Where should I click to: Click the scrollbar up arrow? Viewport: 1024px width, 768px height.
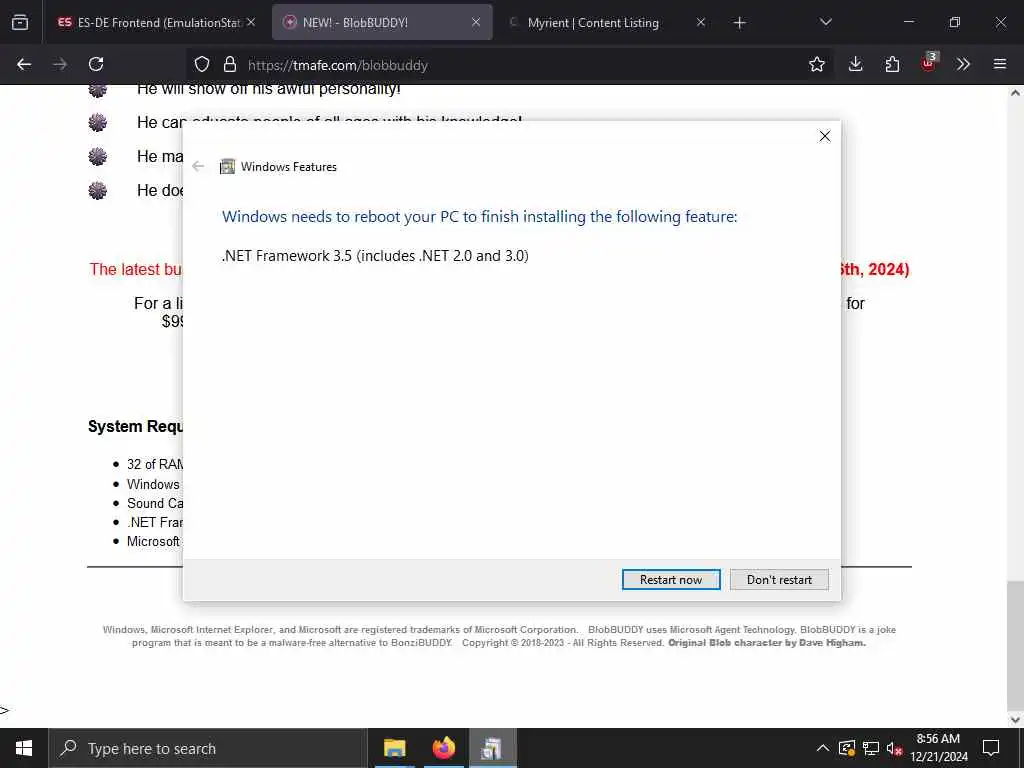1016,93
